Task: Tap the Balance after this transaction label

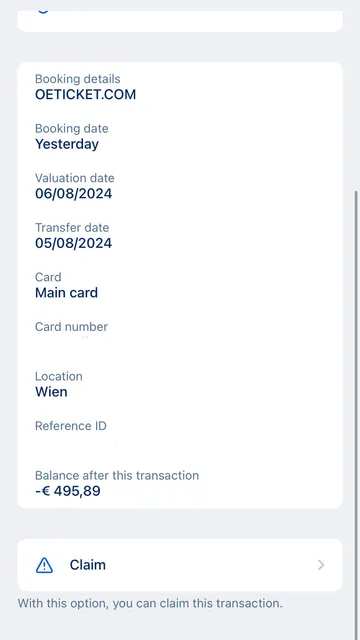Action: (117, 476)
